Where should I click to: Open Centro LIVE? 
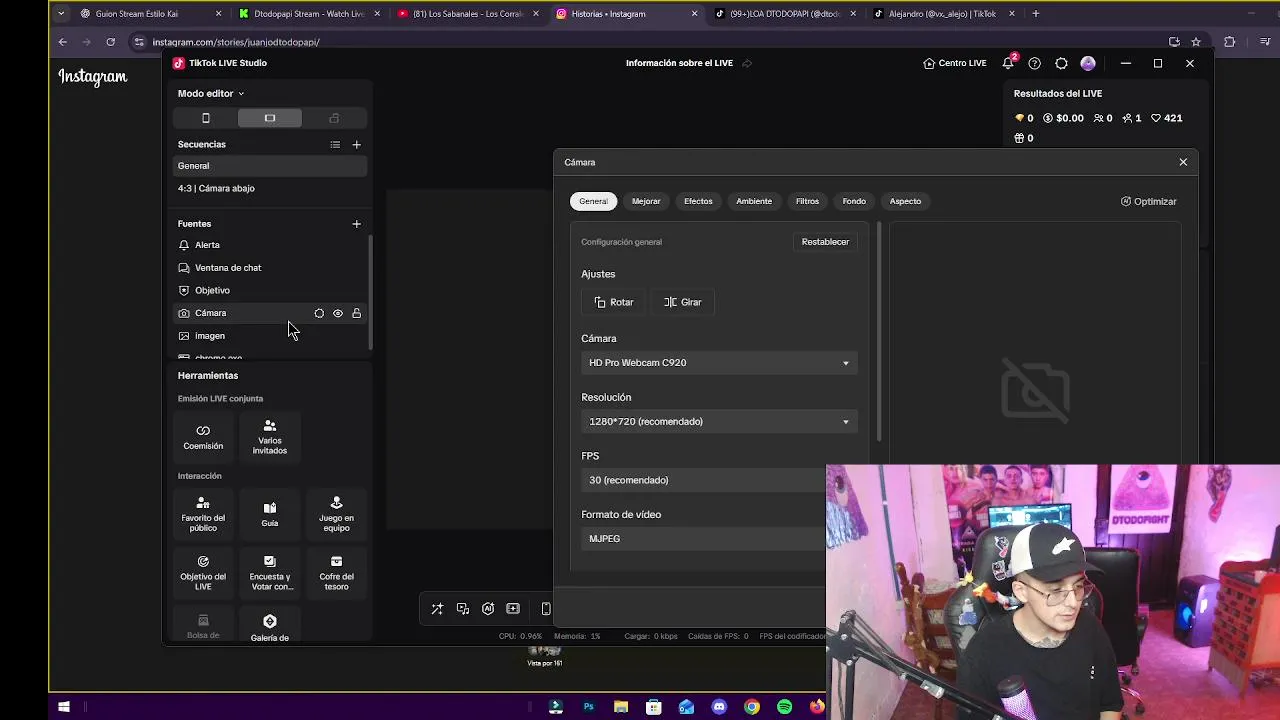tap(955, 63)
